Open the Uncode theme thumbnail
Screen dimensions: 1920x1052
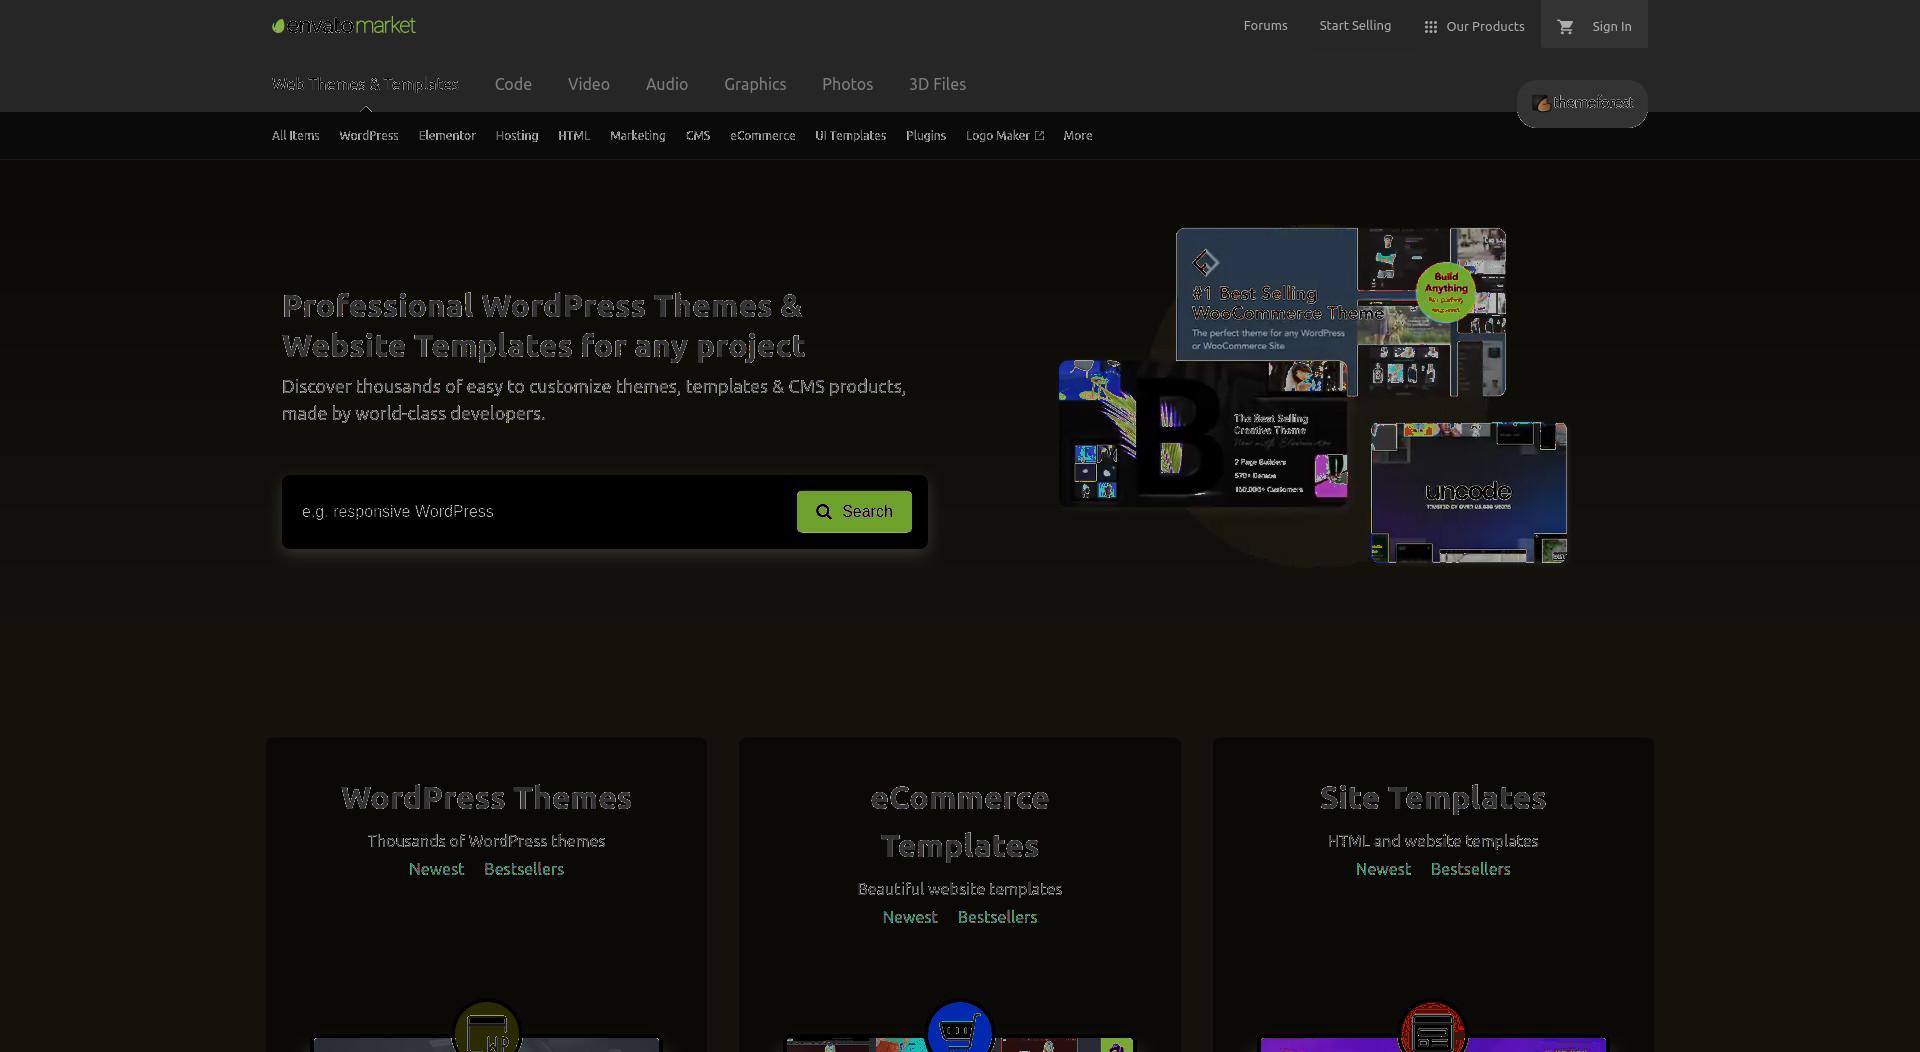(1469, 493)
